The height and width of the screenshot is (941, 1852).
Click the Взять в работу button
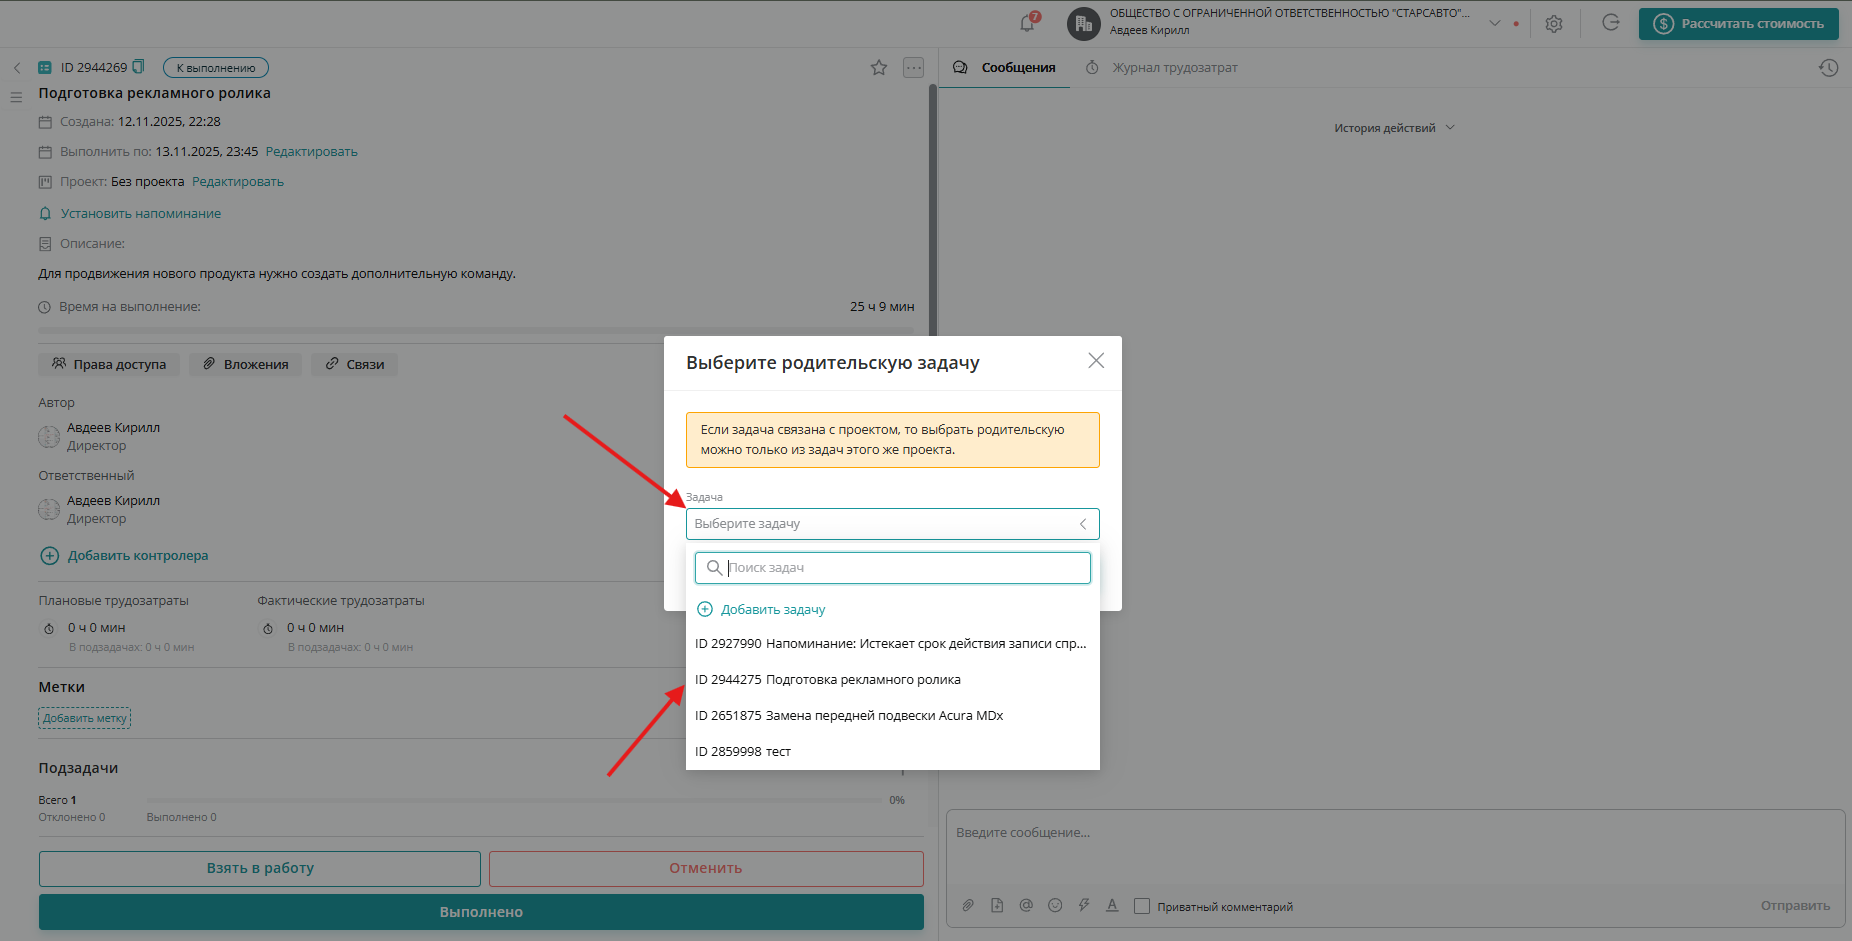(x=260, y=868)
